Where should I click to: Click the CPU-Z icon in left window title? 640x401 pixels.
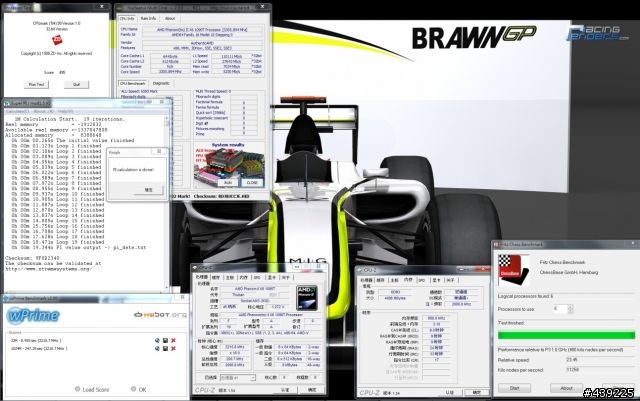pos(195,267)
